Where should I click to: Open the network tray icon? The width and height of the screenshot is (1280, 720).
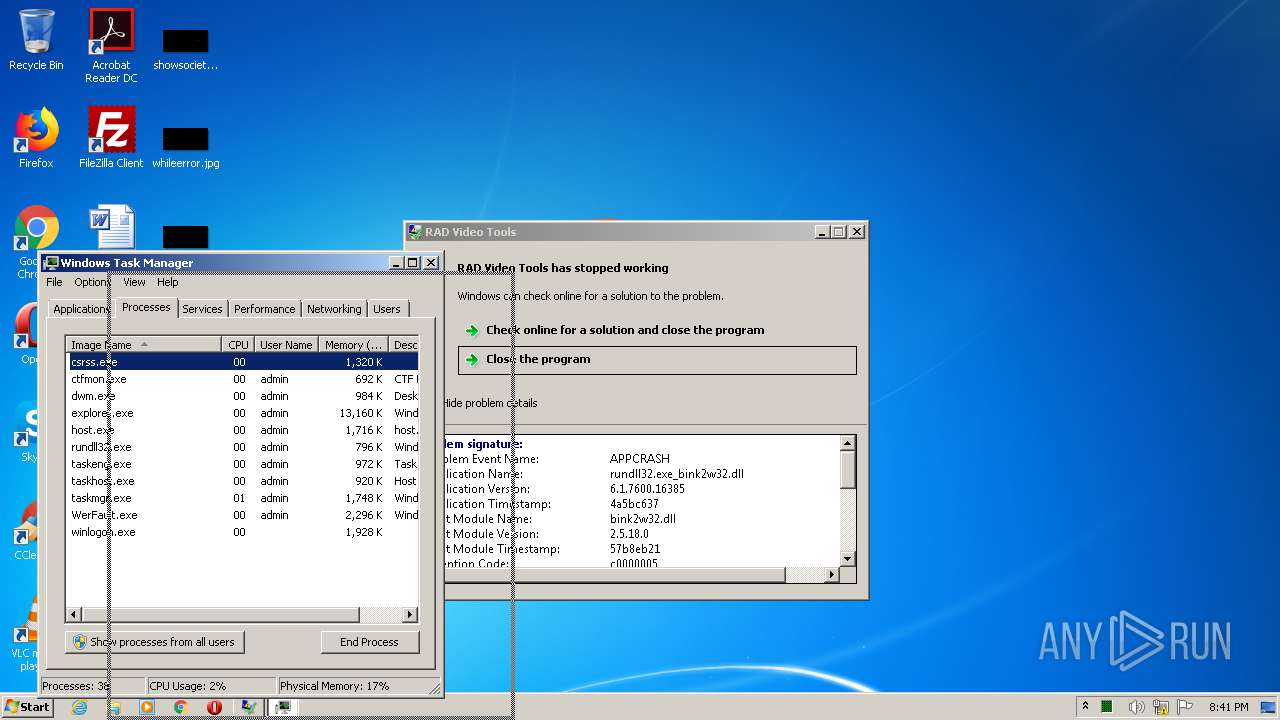coord(1161,707)
